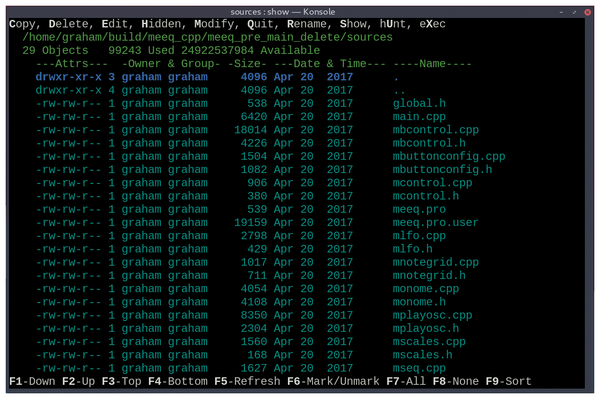Image resolution: width=600 pixels, height=399 pixels.
Task: Select the Rename command
Action: [307, 24]
